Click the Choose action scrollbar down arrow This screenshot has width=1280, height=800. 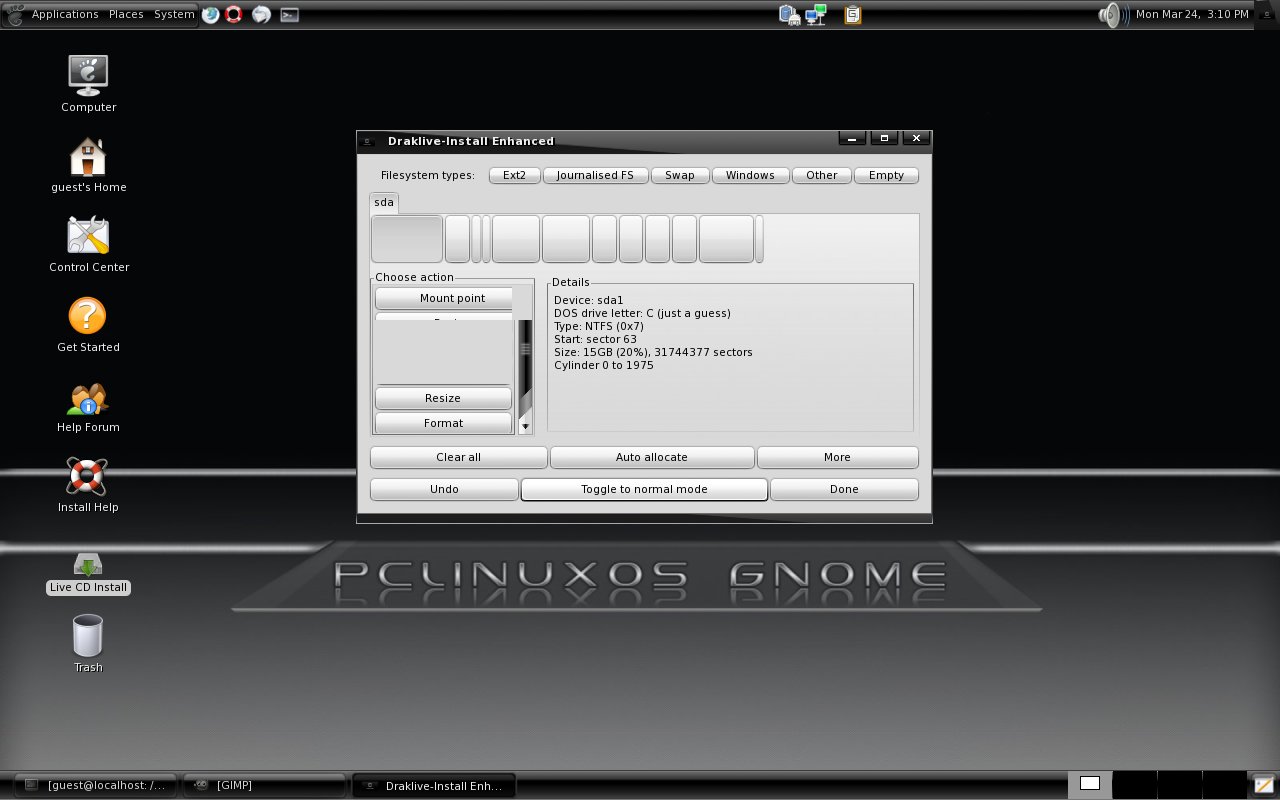point(525,426)
